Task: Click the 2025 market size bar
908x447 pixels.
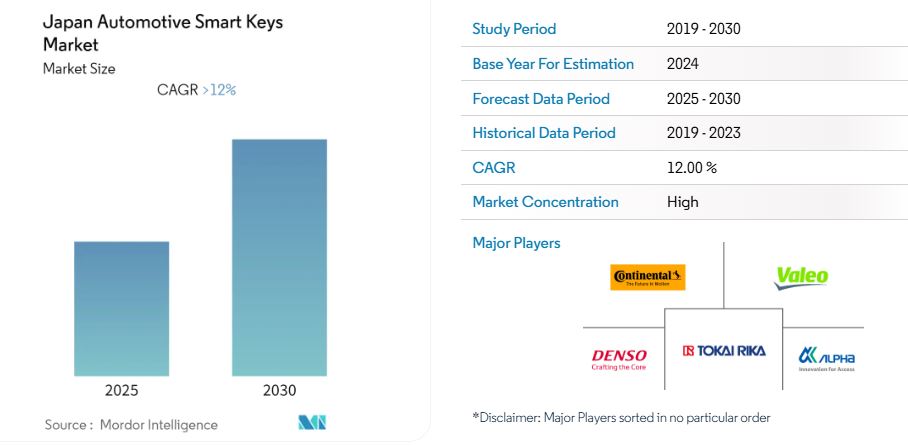Action: tap(122, 308)
